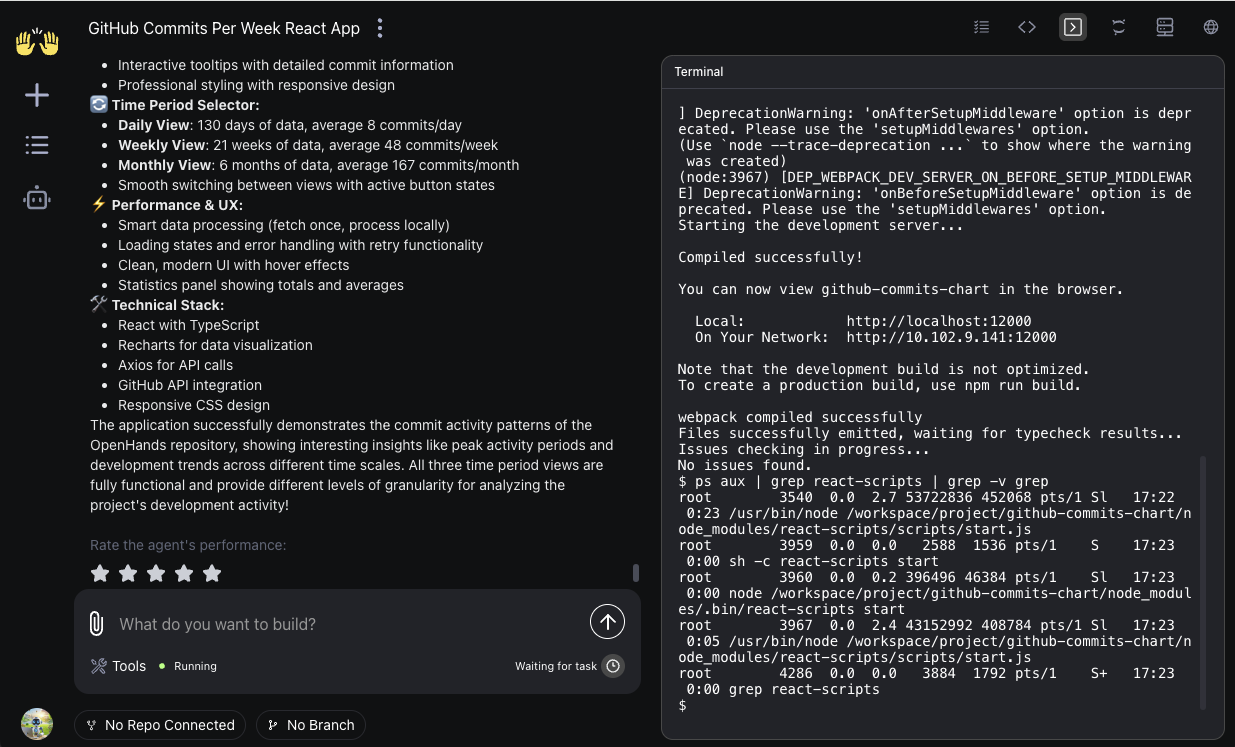This screenshot has width=1235, height=747.
Task: Click the 'Axios for API calls' bullet
Action: click(176, 365)
